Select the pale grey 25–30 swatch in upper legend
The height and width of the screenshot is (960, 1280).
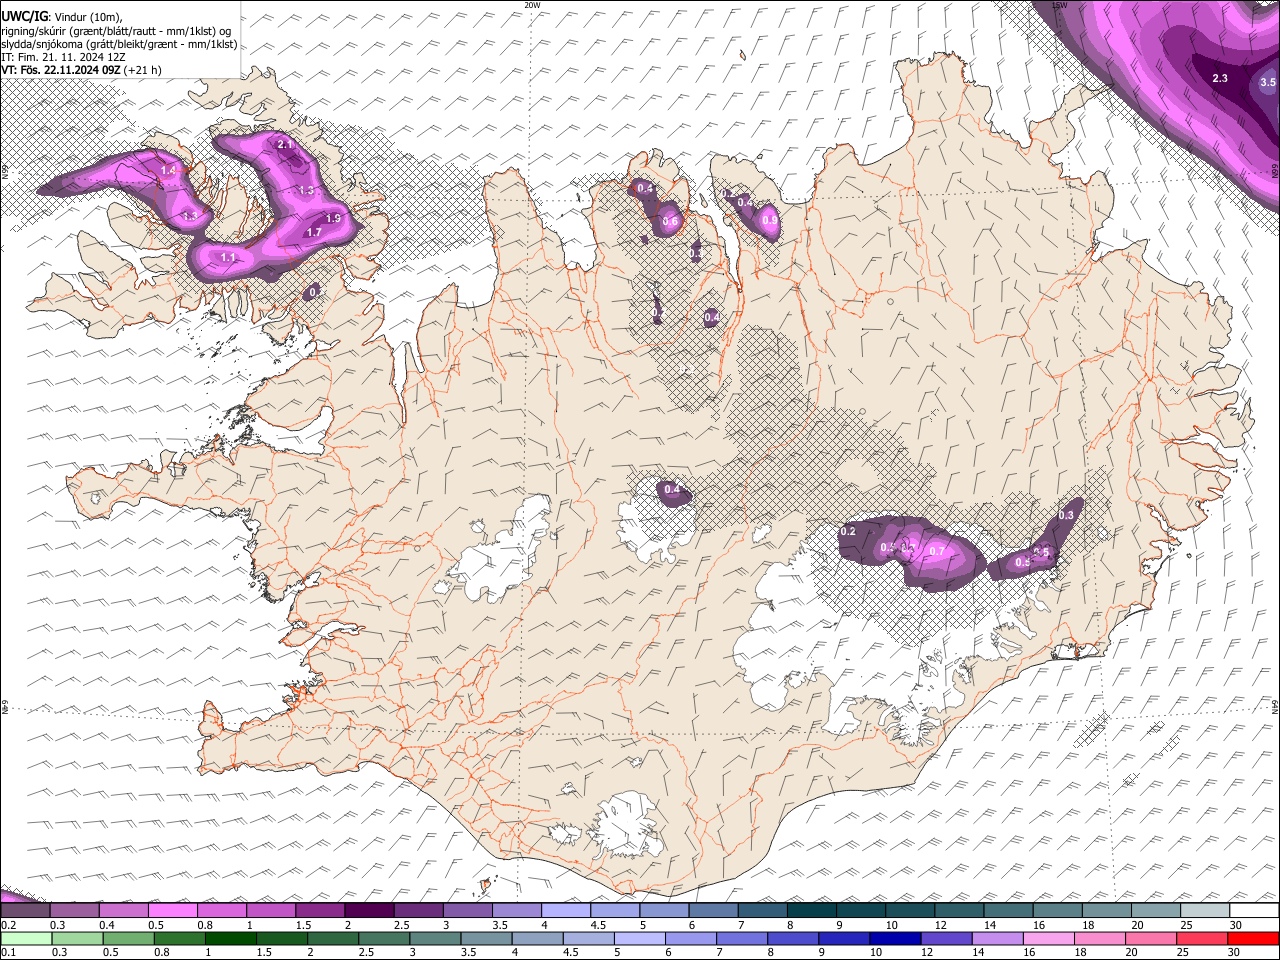click(x=1205, y=911)
